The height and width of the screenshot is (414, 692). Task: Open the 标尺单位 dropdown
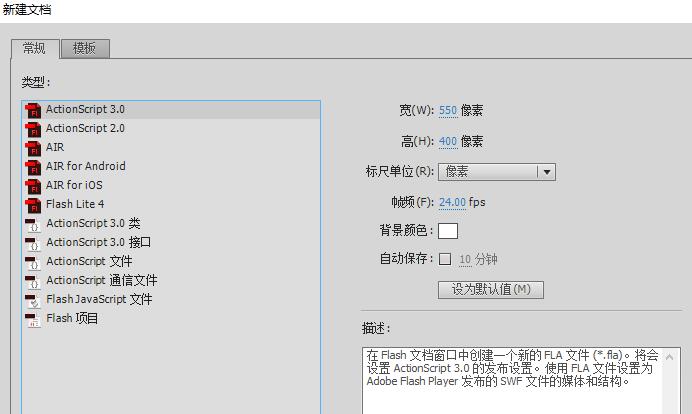496,172
